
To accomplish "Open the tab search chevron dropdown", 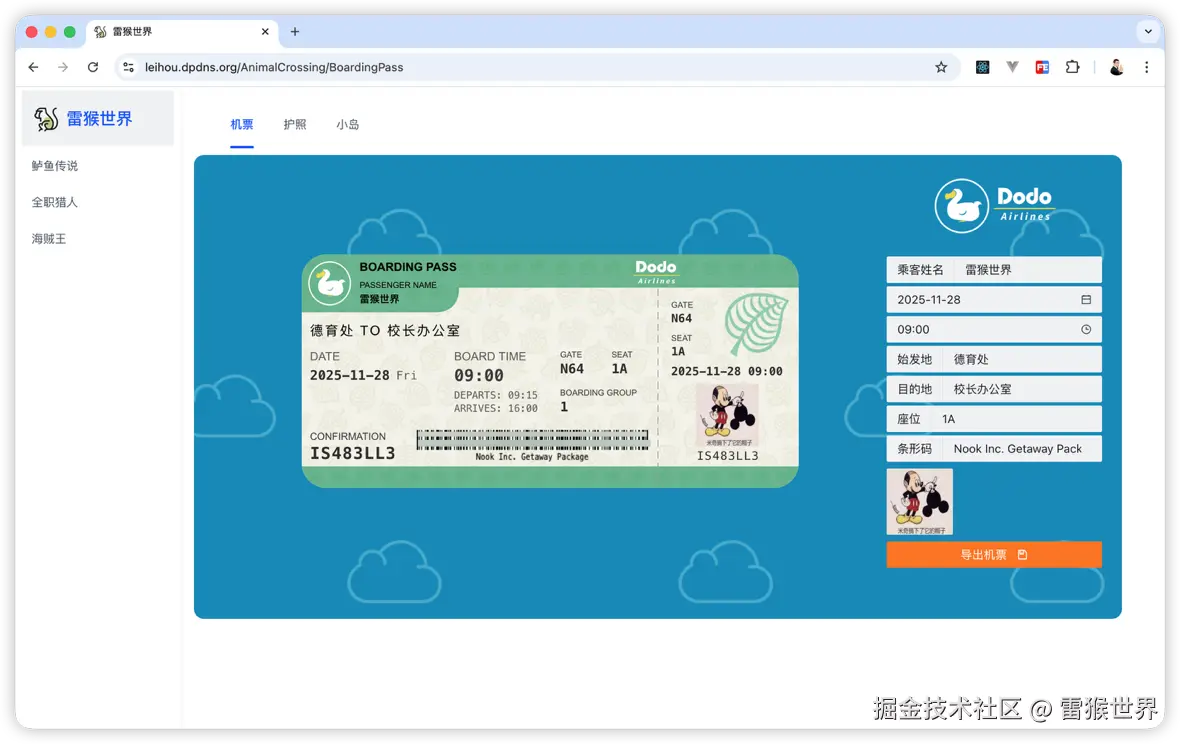I will (x=1147, y=31).
